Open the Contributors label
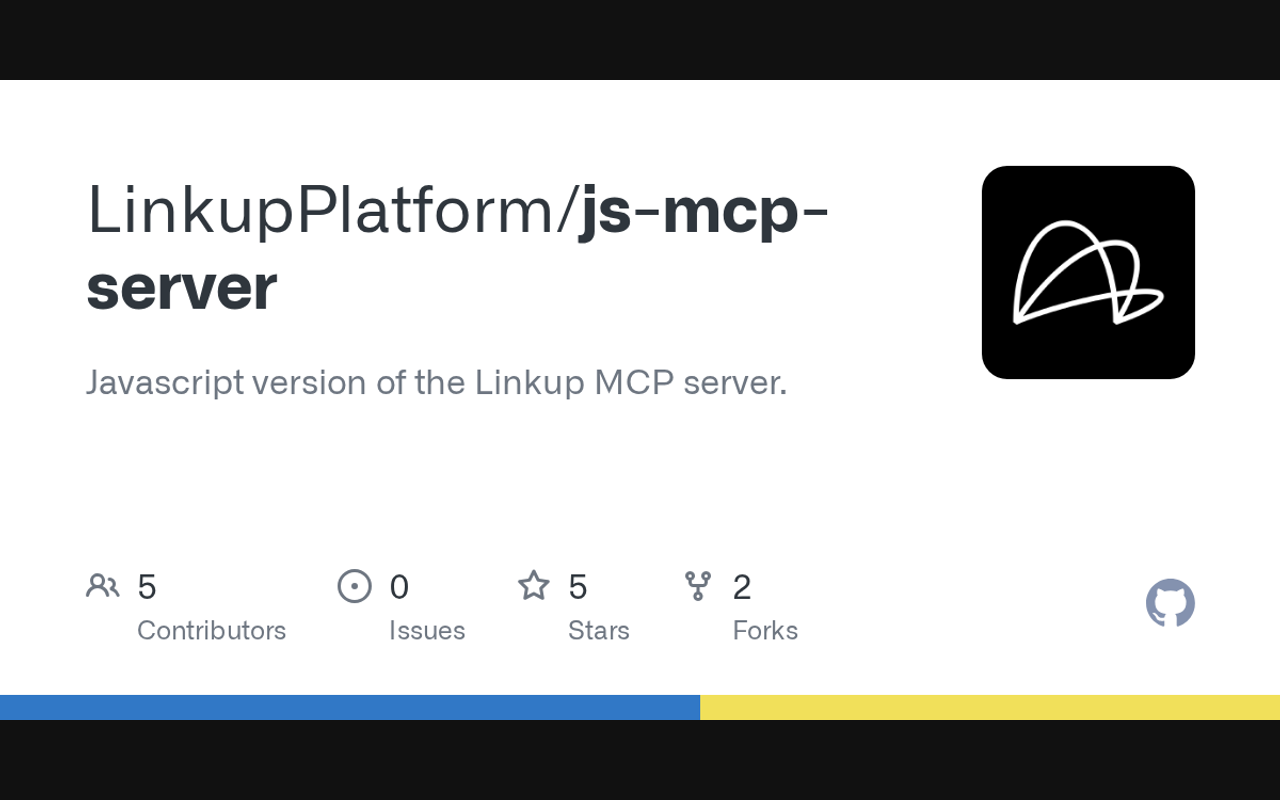The width and height of the screenshot is (1280, 800). pos(211,631)
